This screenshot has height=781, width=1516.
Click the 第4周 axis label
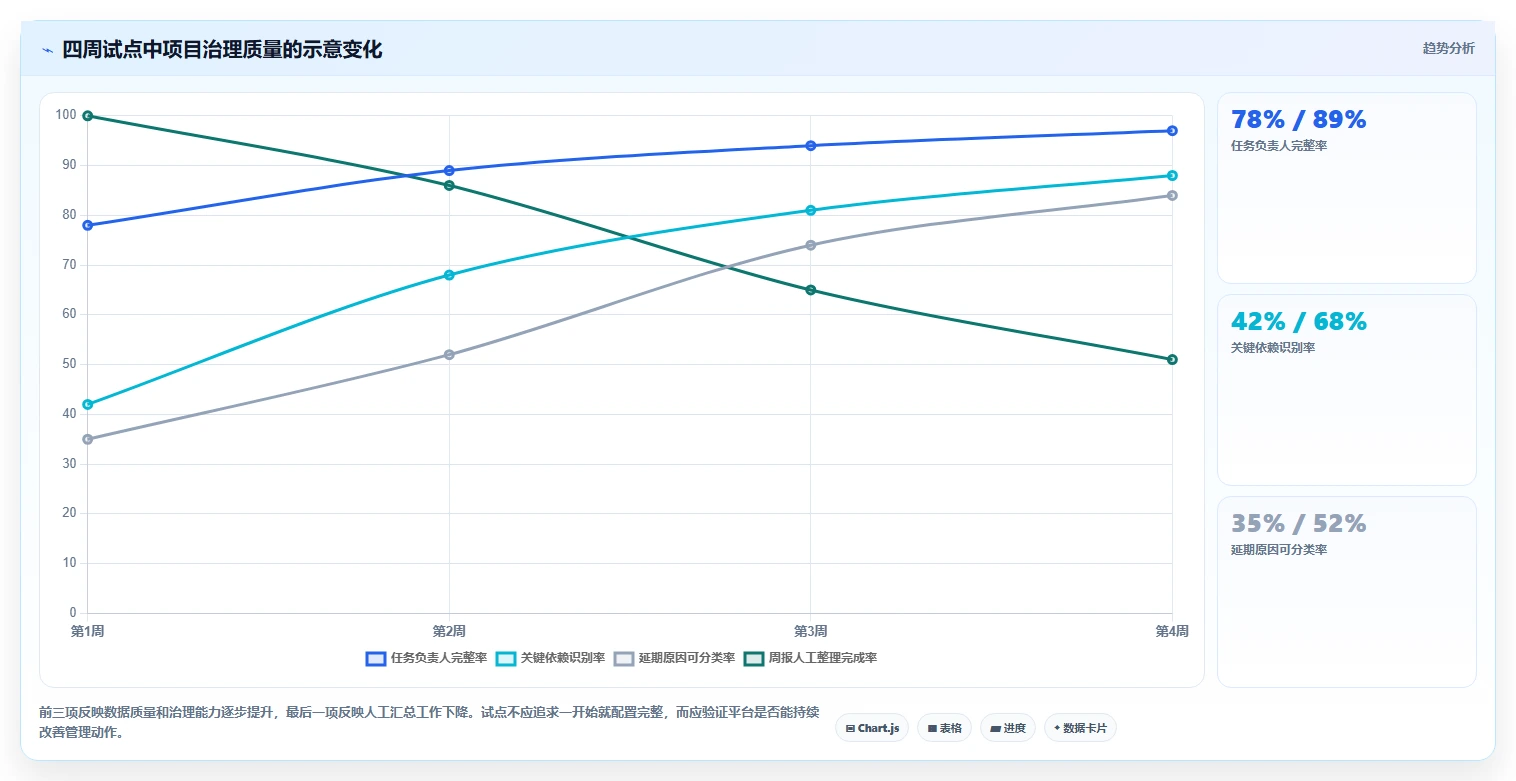click(x=1172, y=631)
